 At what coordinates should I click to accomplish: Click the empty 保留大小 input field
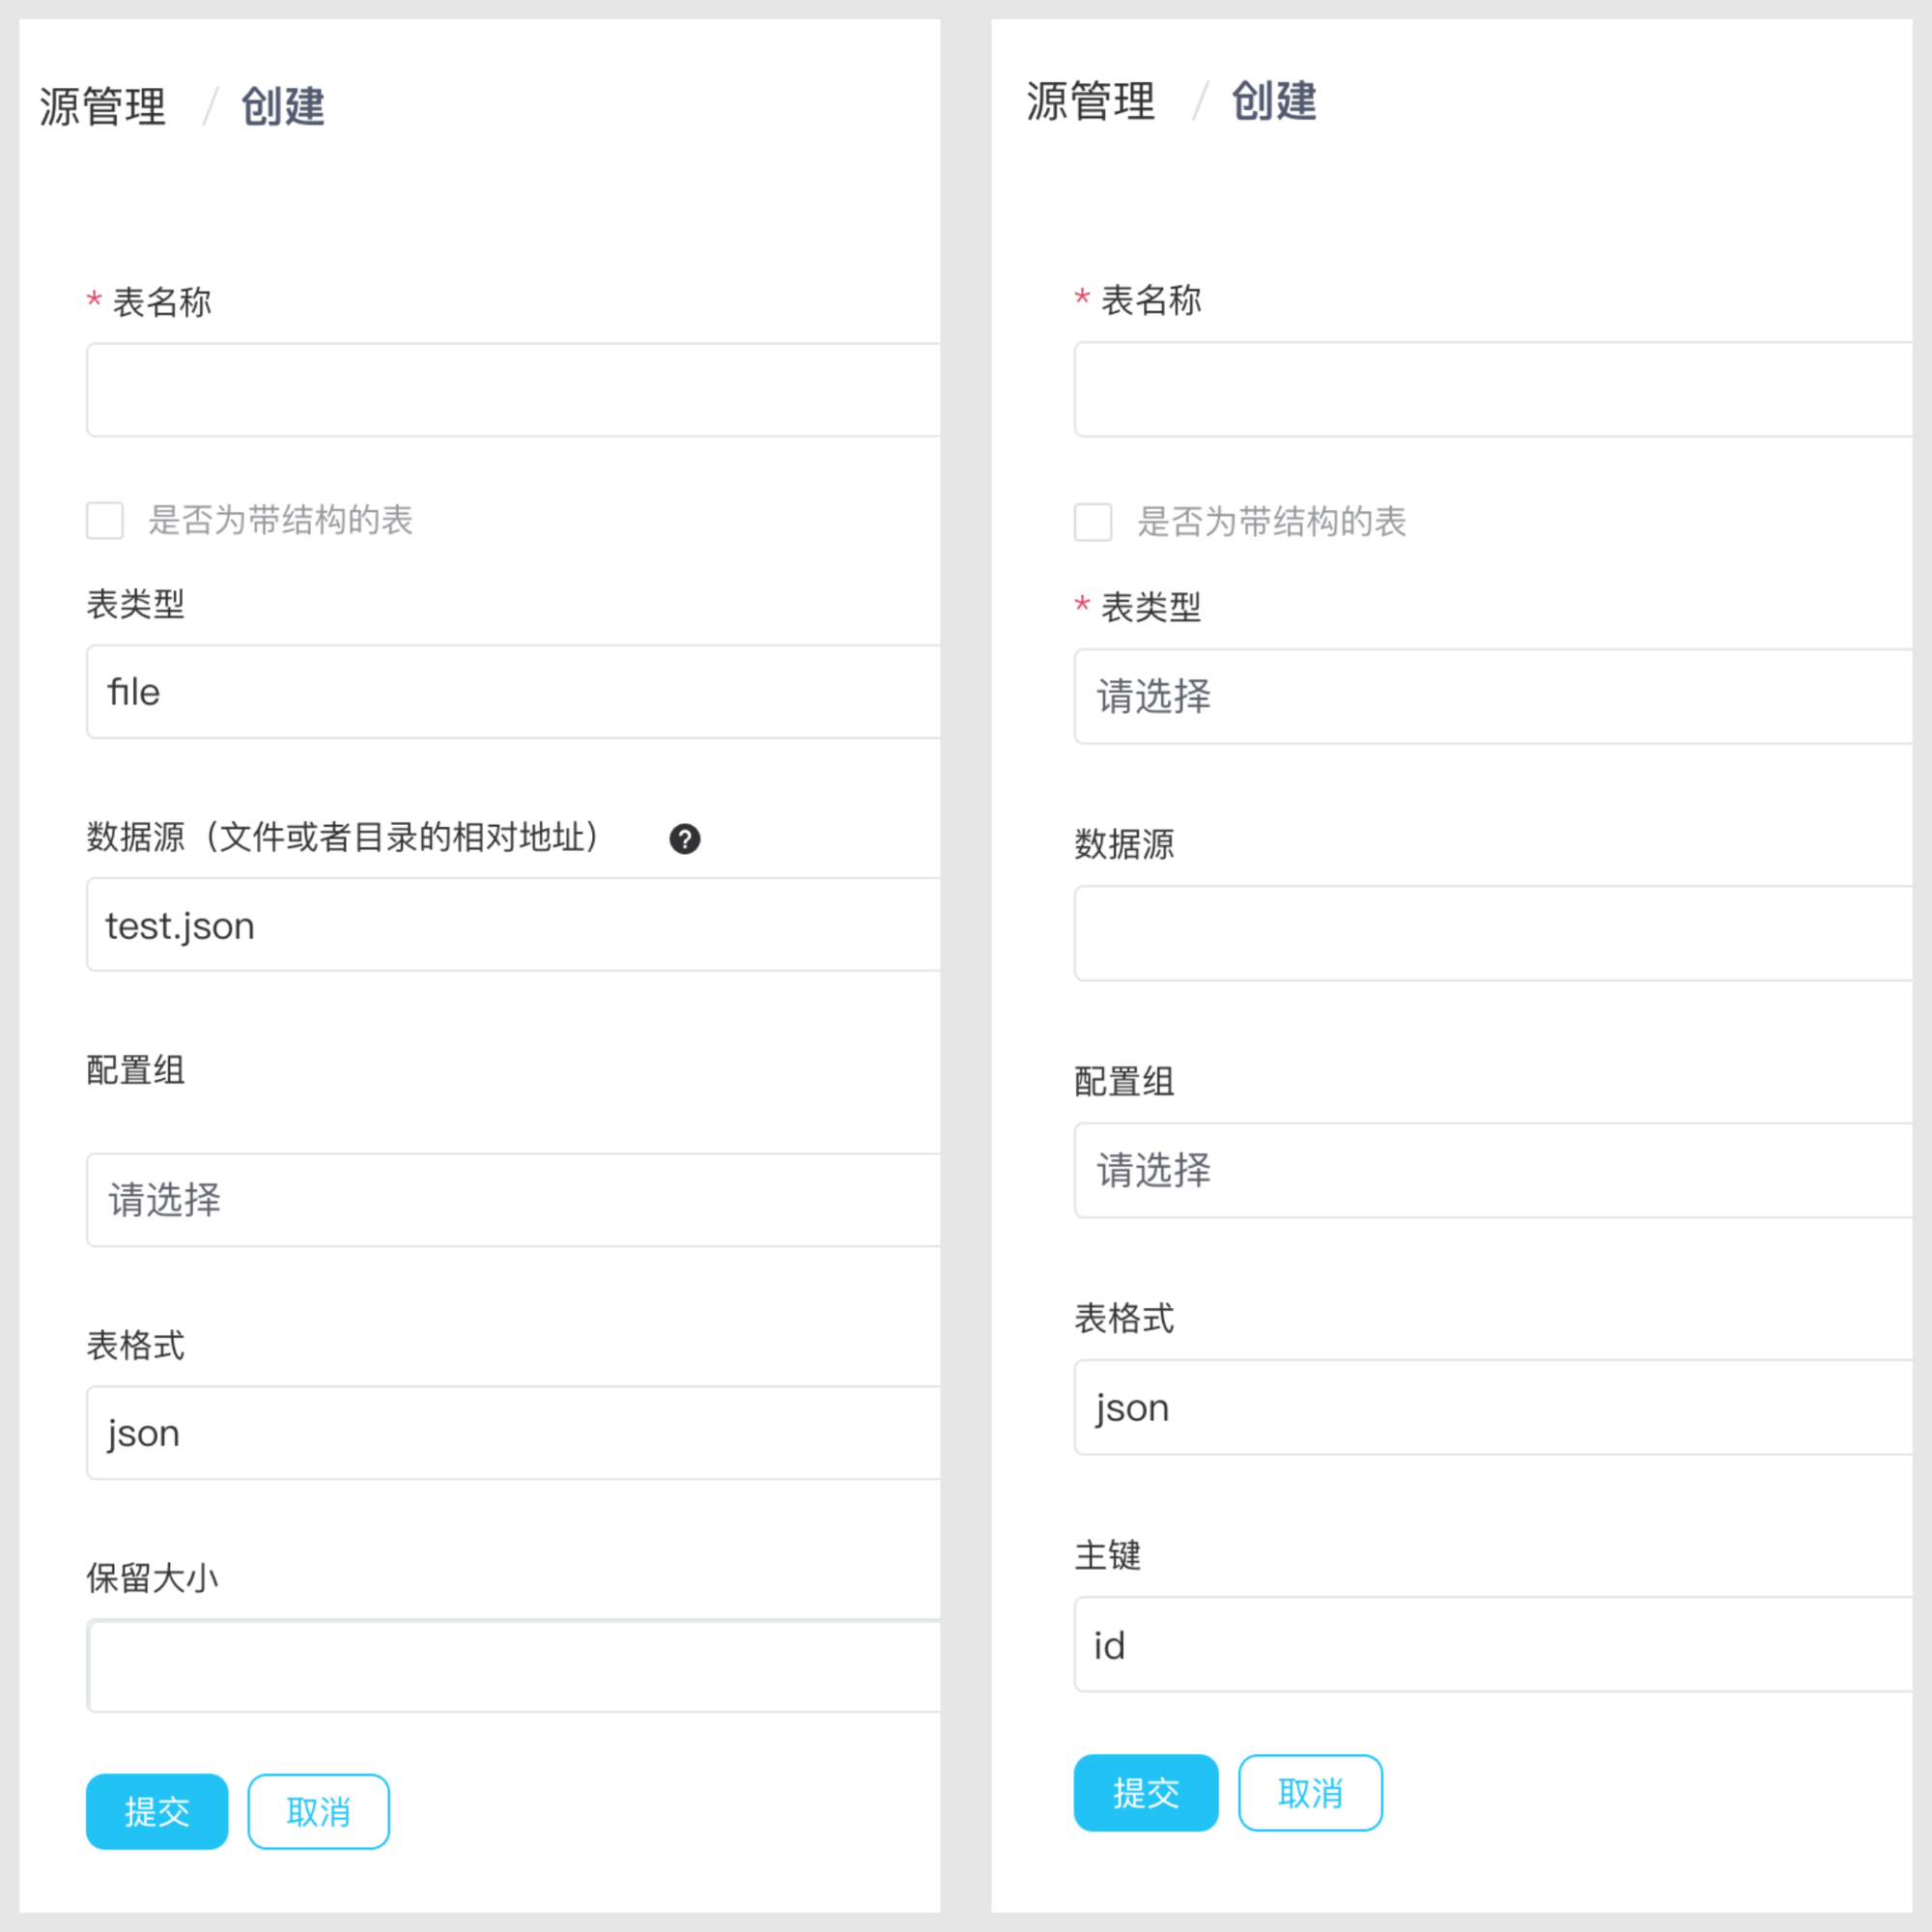(x=512, y=1666)
